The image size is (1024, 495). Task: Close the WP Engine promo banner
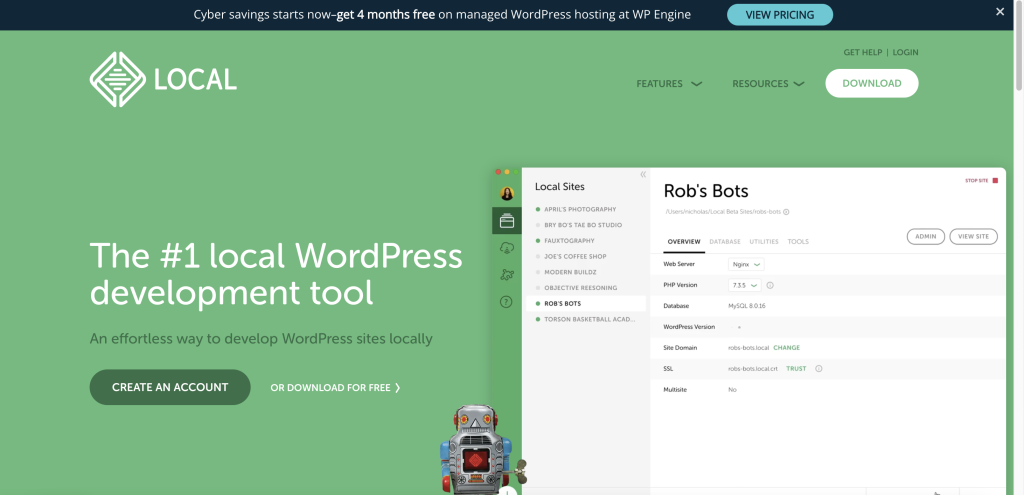(1000, 12)
